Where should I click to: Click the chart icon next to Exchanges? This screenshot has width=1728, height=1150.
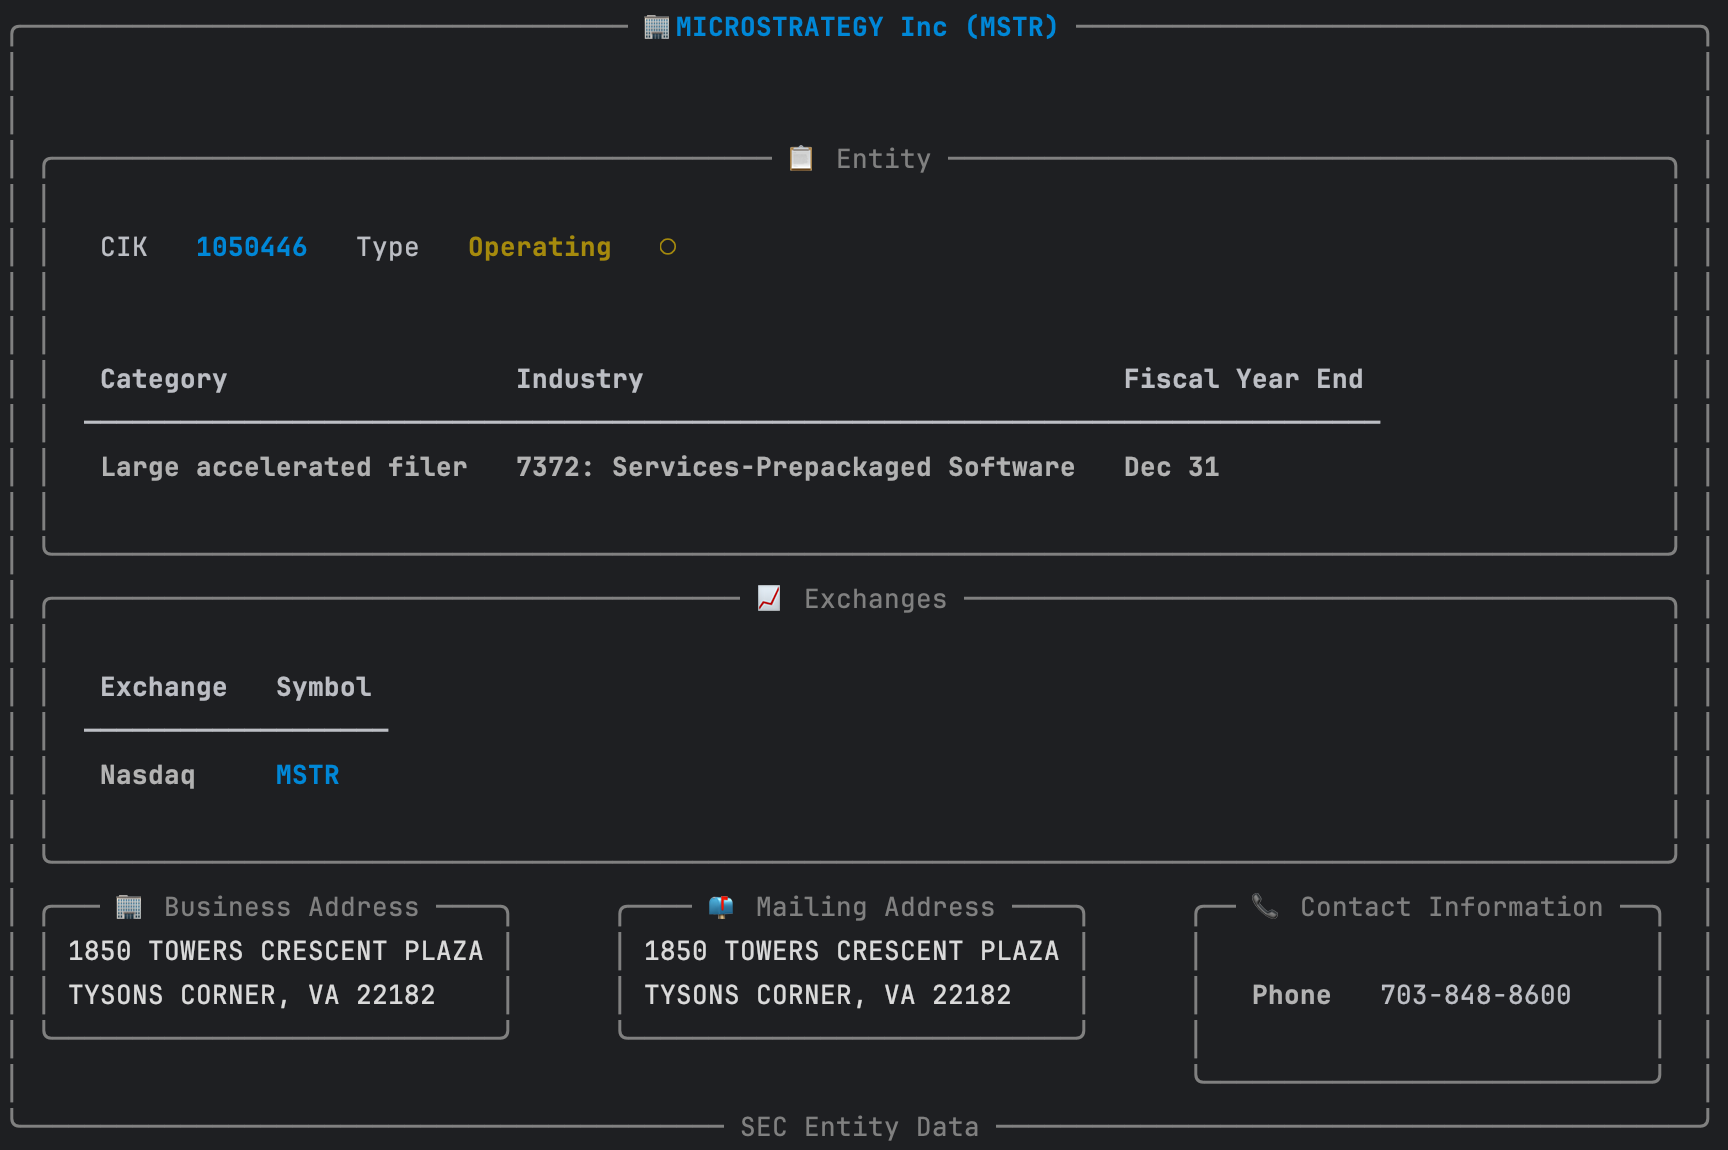769,598
